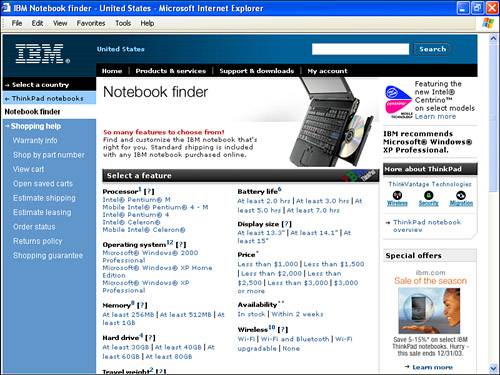Click the IBM logo
The width and height of the screenshot is (500, 375).
pyautogui.click(x=42, y=53)
